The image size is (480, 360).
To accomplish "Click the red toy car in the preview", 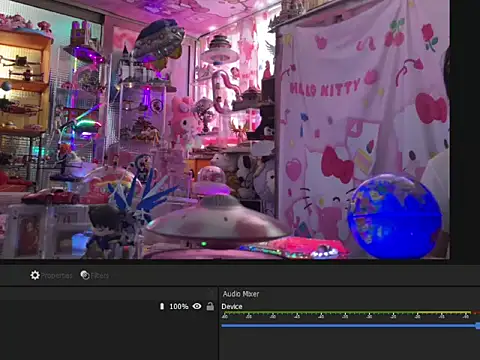I will (x=51, y=196).
